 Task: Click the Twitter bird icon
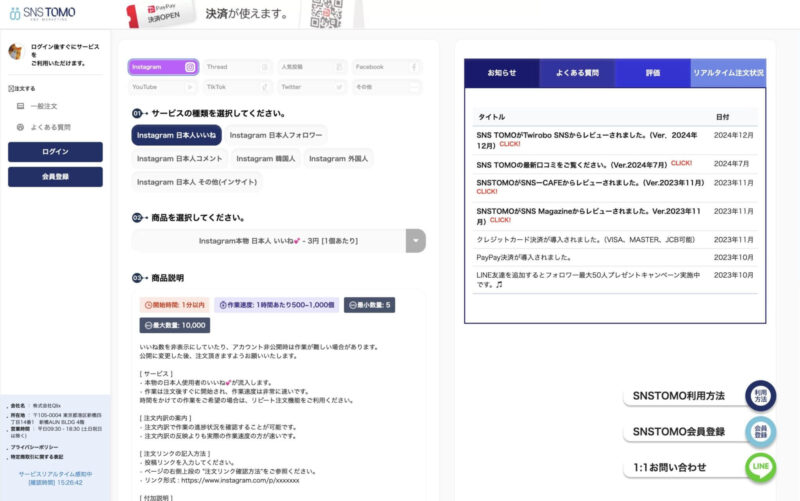(x=339, y=87)
